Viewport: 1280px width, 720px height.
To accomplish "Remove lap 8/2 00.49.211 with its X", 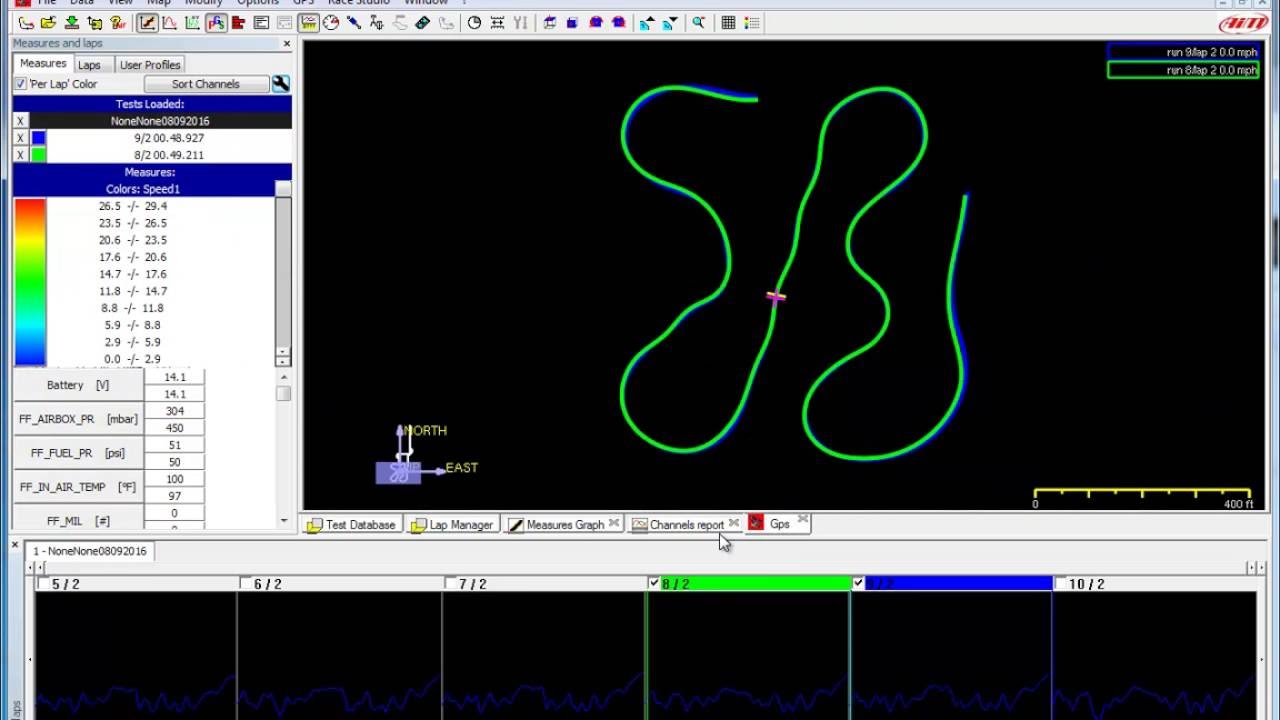I will (20, 155).
